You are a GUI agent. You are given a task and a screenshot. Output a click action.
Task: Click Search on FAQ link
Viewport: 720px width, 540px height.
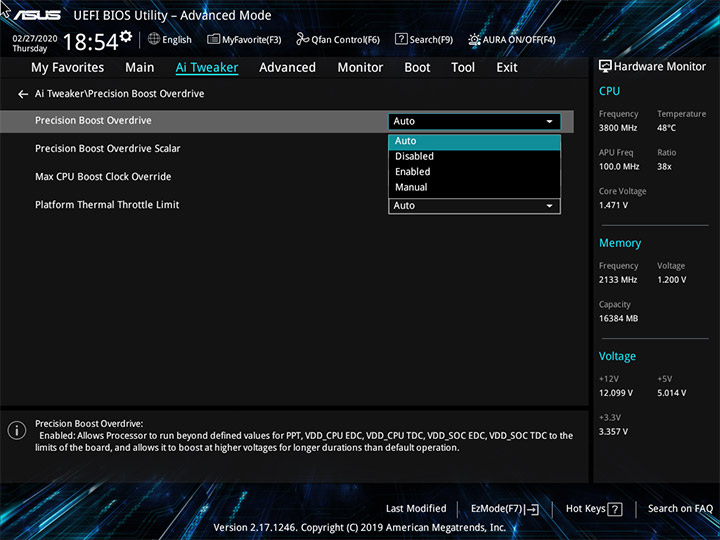pyautogui.click(x=680, y=509)
